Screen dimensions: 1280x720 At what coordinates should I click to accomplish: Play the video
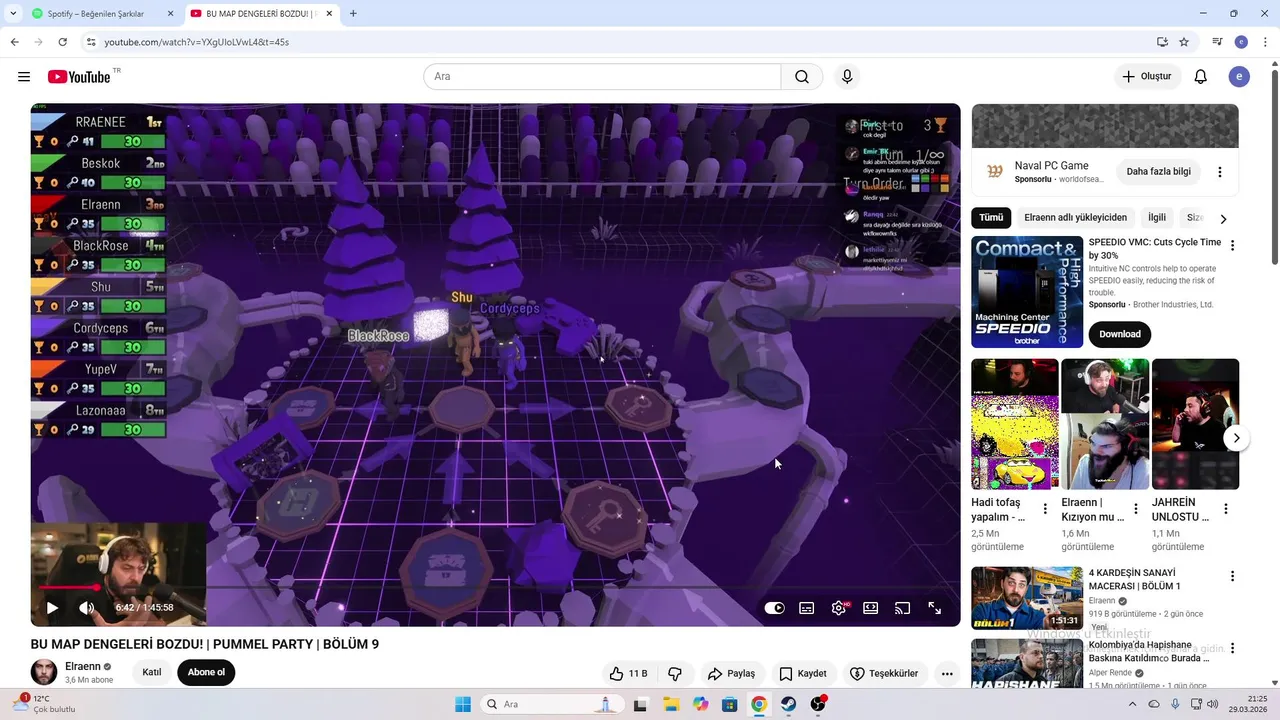(52, 607)
